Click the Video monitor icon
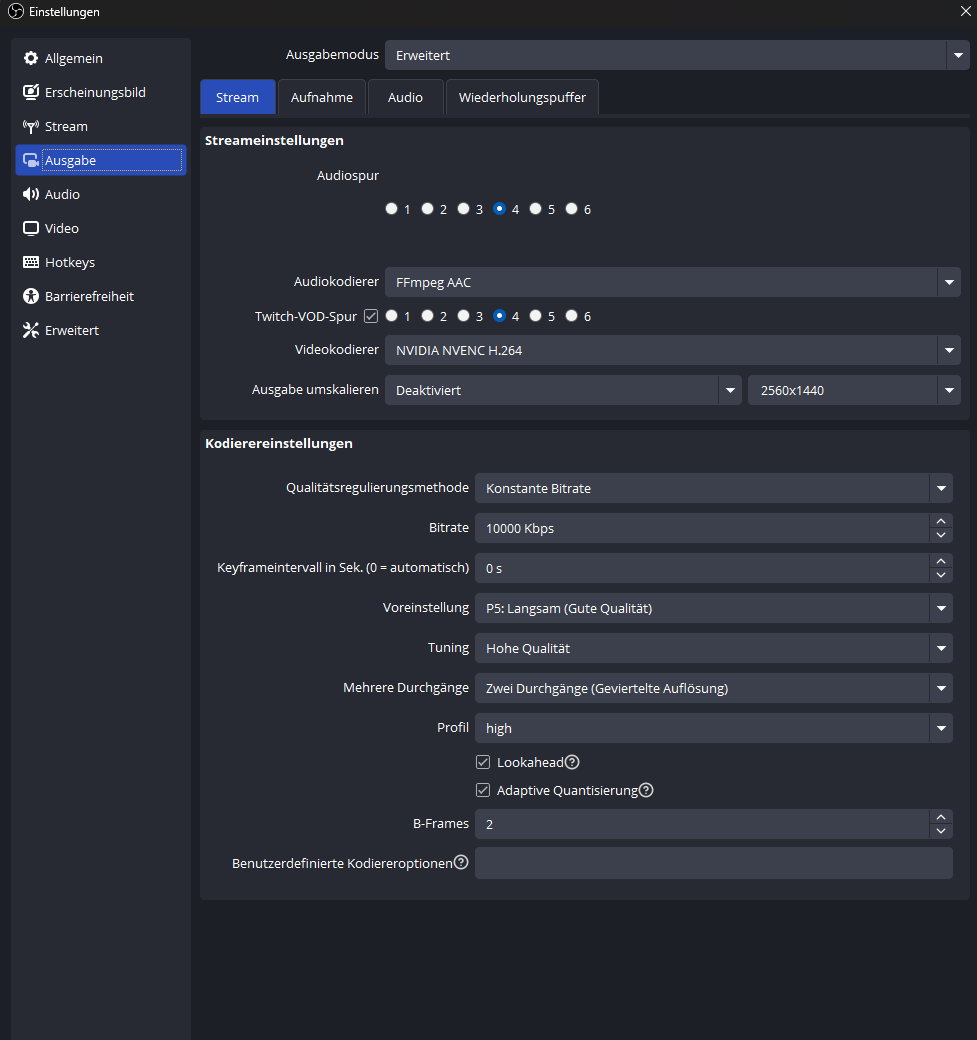The image size is (977, 1040). (31, 229)
